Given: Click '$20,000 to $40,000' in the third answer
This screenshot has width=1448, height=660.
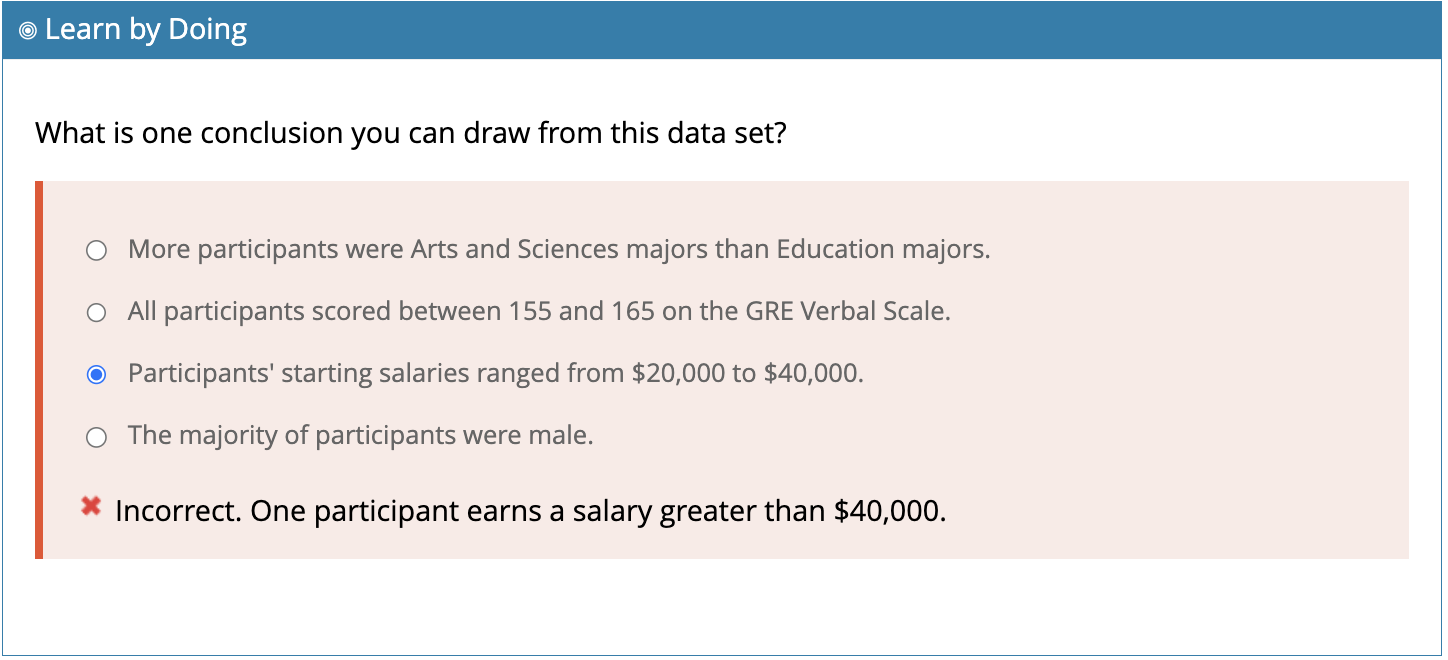Looking at the screenshot, I should 747,373.
